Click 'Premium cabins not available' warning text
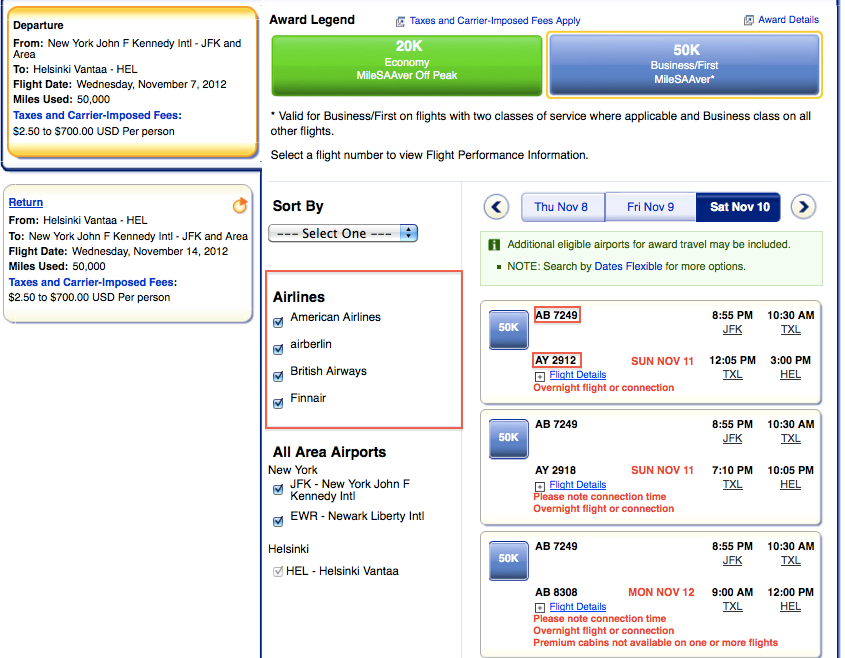This screenshot has height=658, width=845. pos(656,642)
